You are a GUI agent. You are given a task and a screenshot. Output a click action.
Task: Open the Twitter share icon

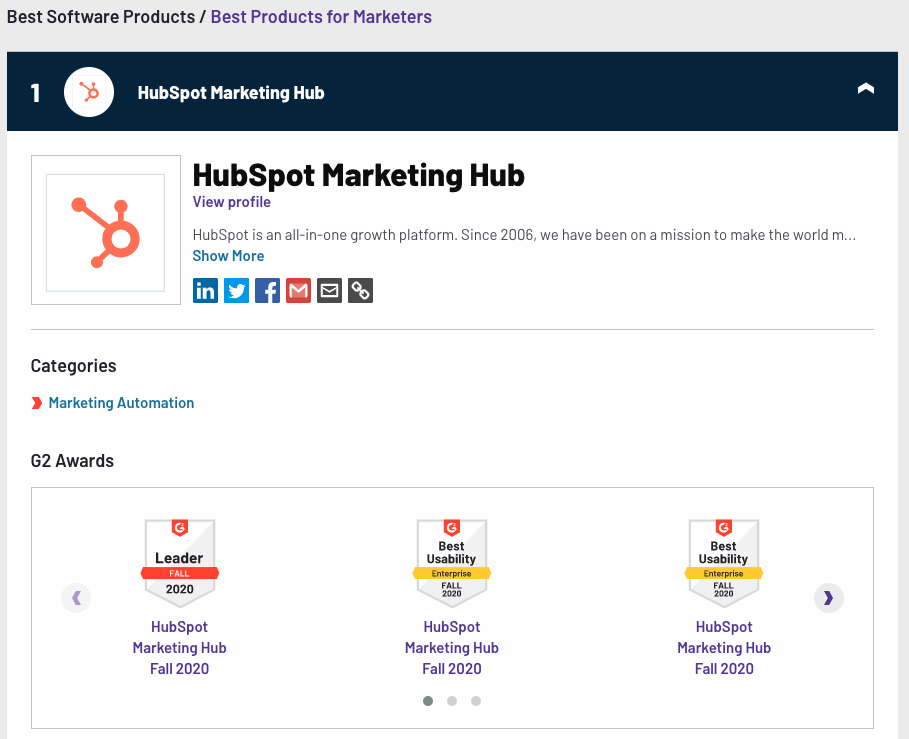click(x=236, y=290)
